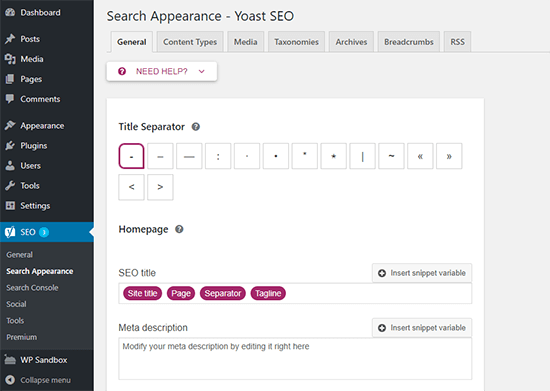Click the Appearance paintbrush icon
Viewport: 550px width, 391px height.
(10, 125)
